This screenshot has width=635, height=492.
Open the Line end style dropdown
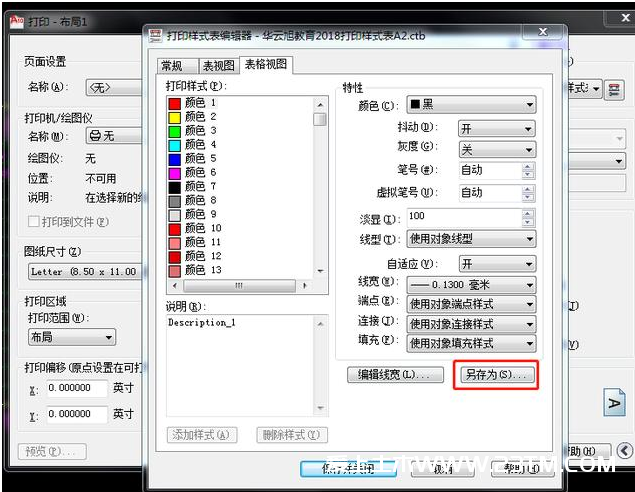point(471,304)
